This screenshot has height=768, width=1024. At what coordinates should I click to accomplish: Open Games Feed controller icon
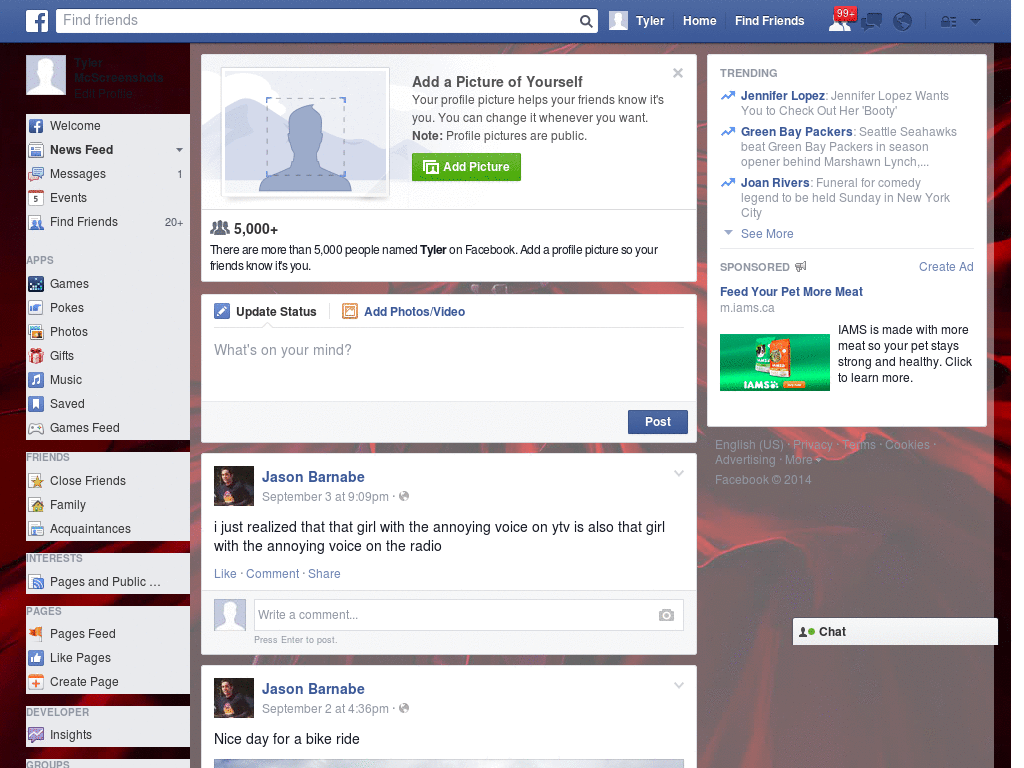[x=36, y=428]
